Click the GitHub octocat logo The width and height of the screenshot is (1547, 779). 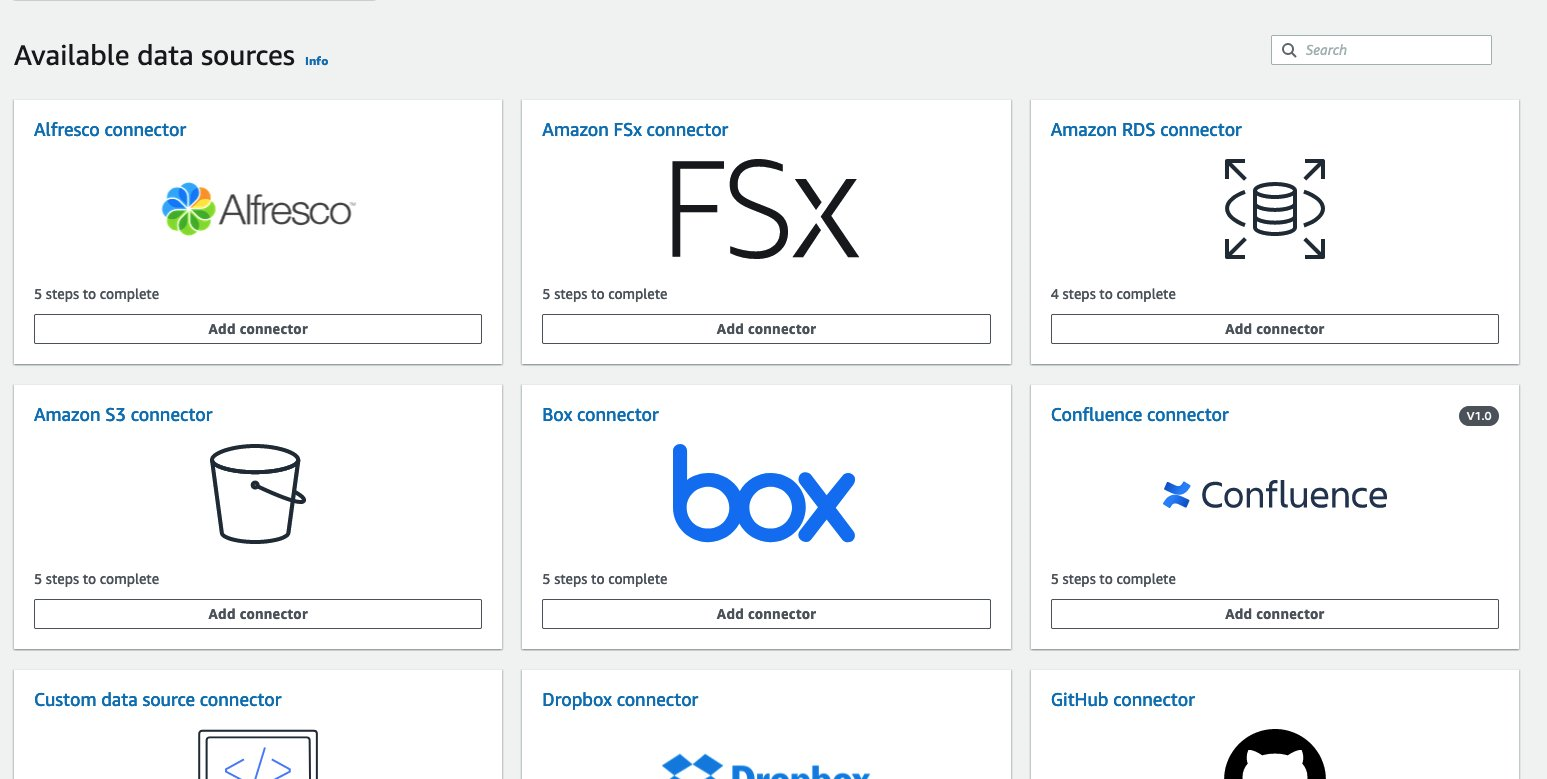coord(1275,755)
